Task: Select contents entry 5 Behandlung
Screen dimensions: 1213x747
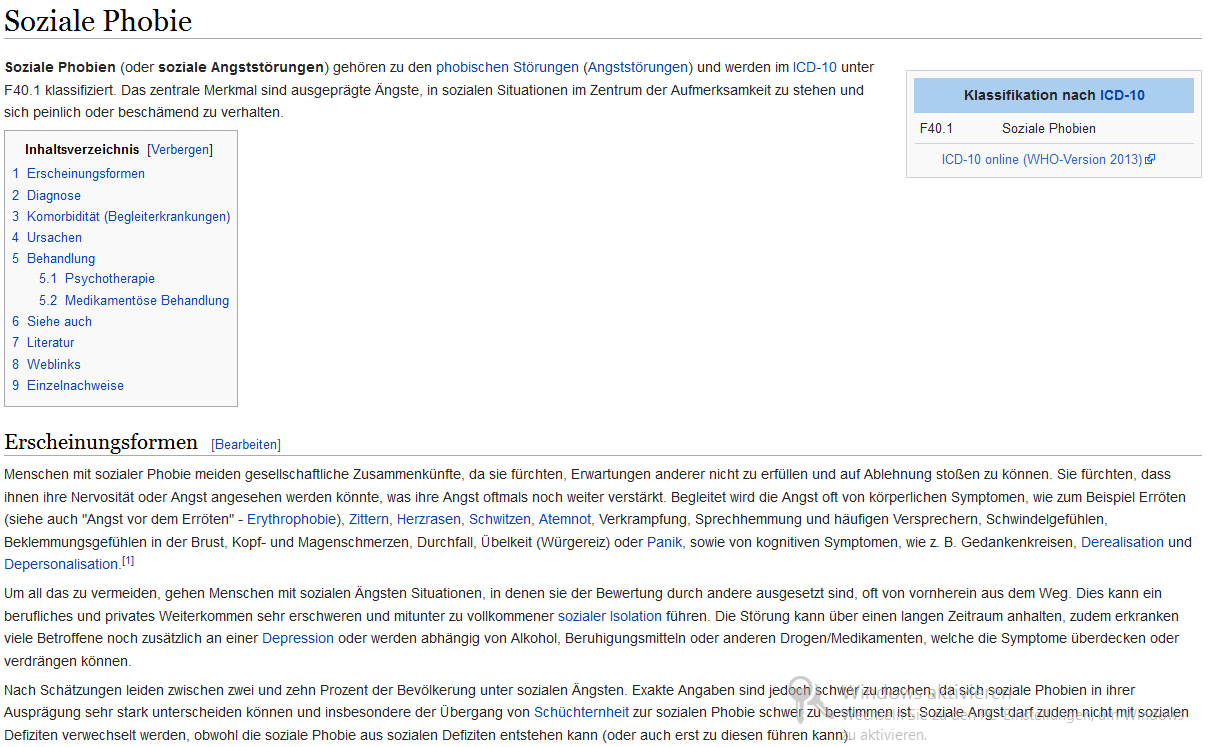Action: (x=54, y=258)
